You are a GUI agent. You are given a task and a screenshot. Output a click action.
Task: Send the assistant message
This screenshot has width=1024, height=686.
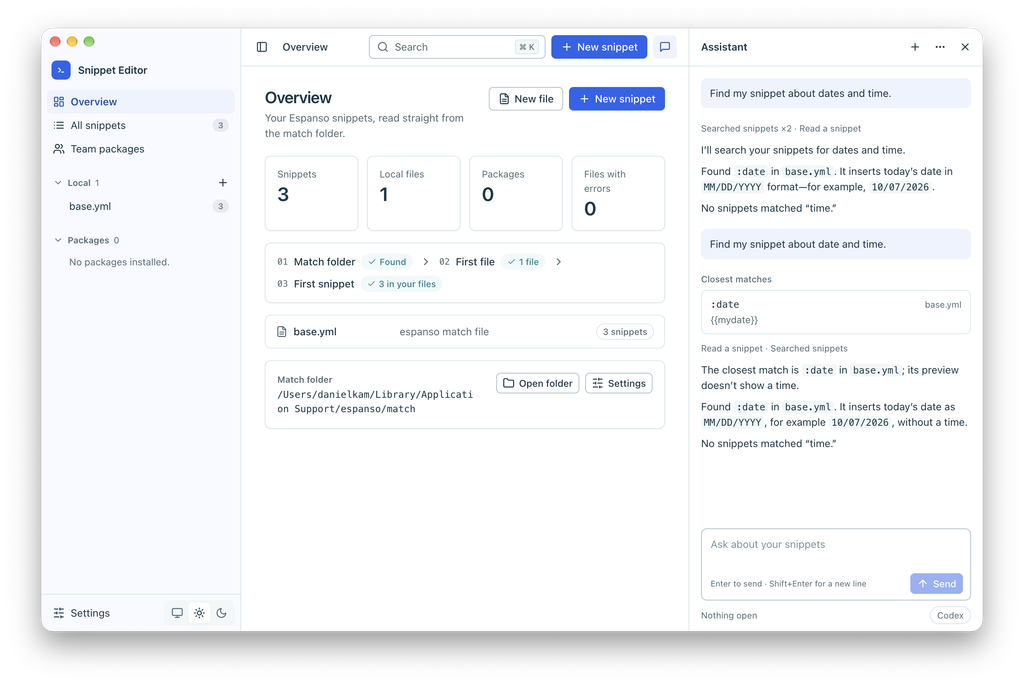(x=936, y=584)
